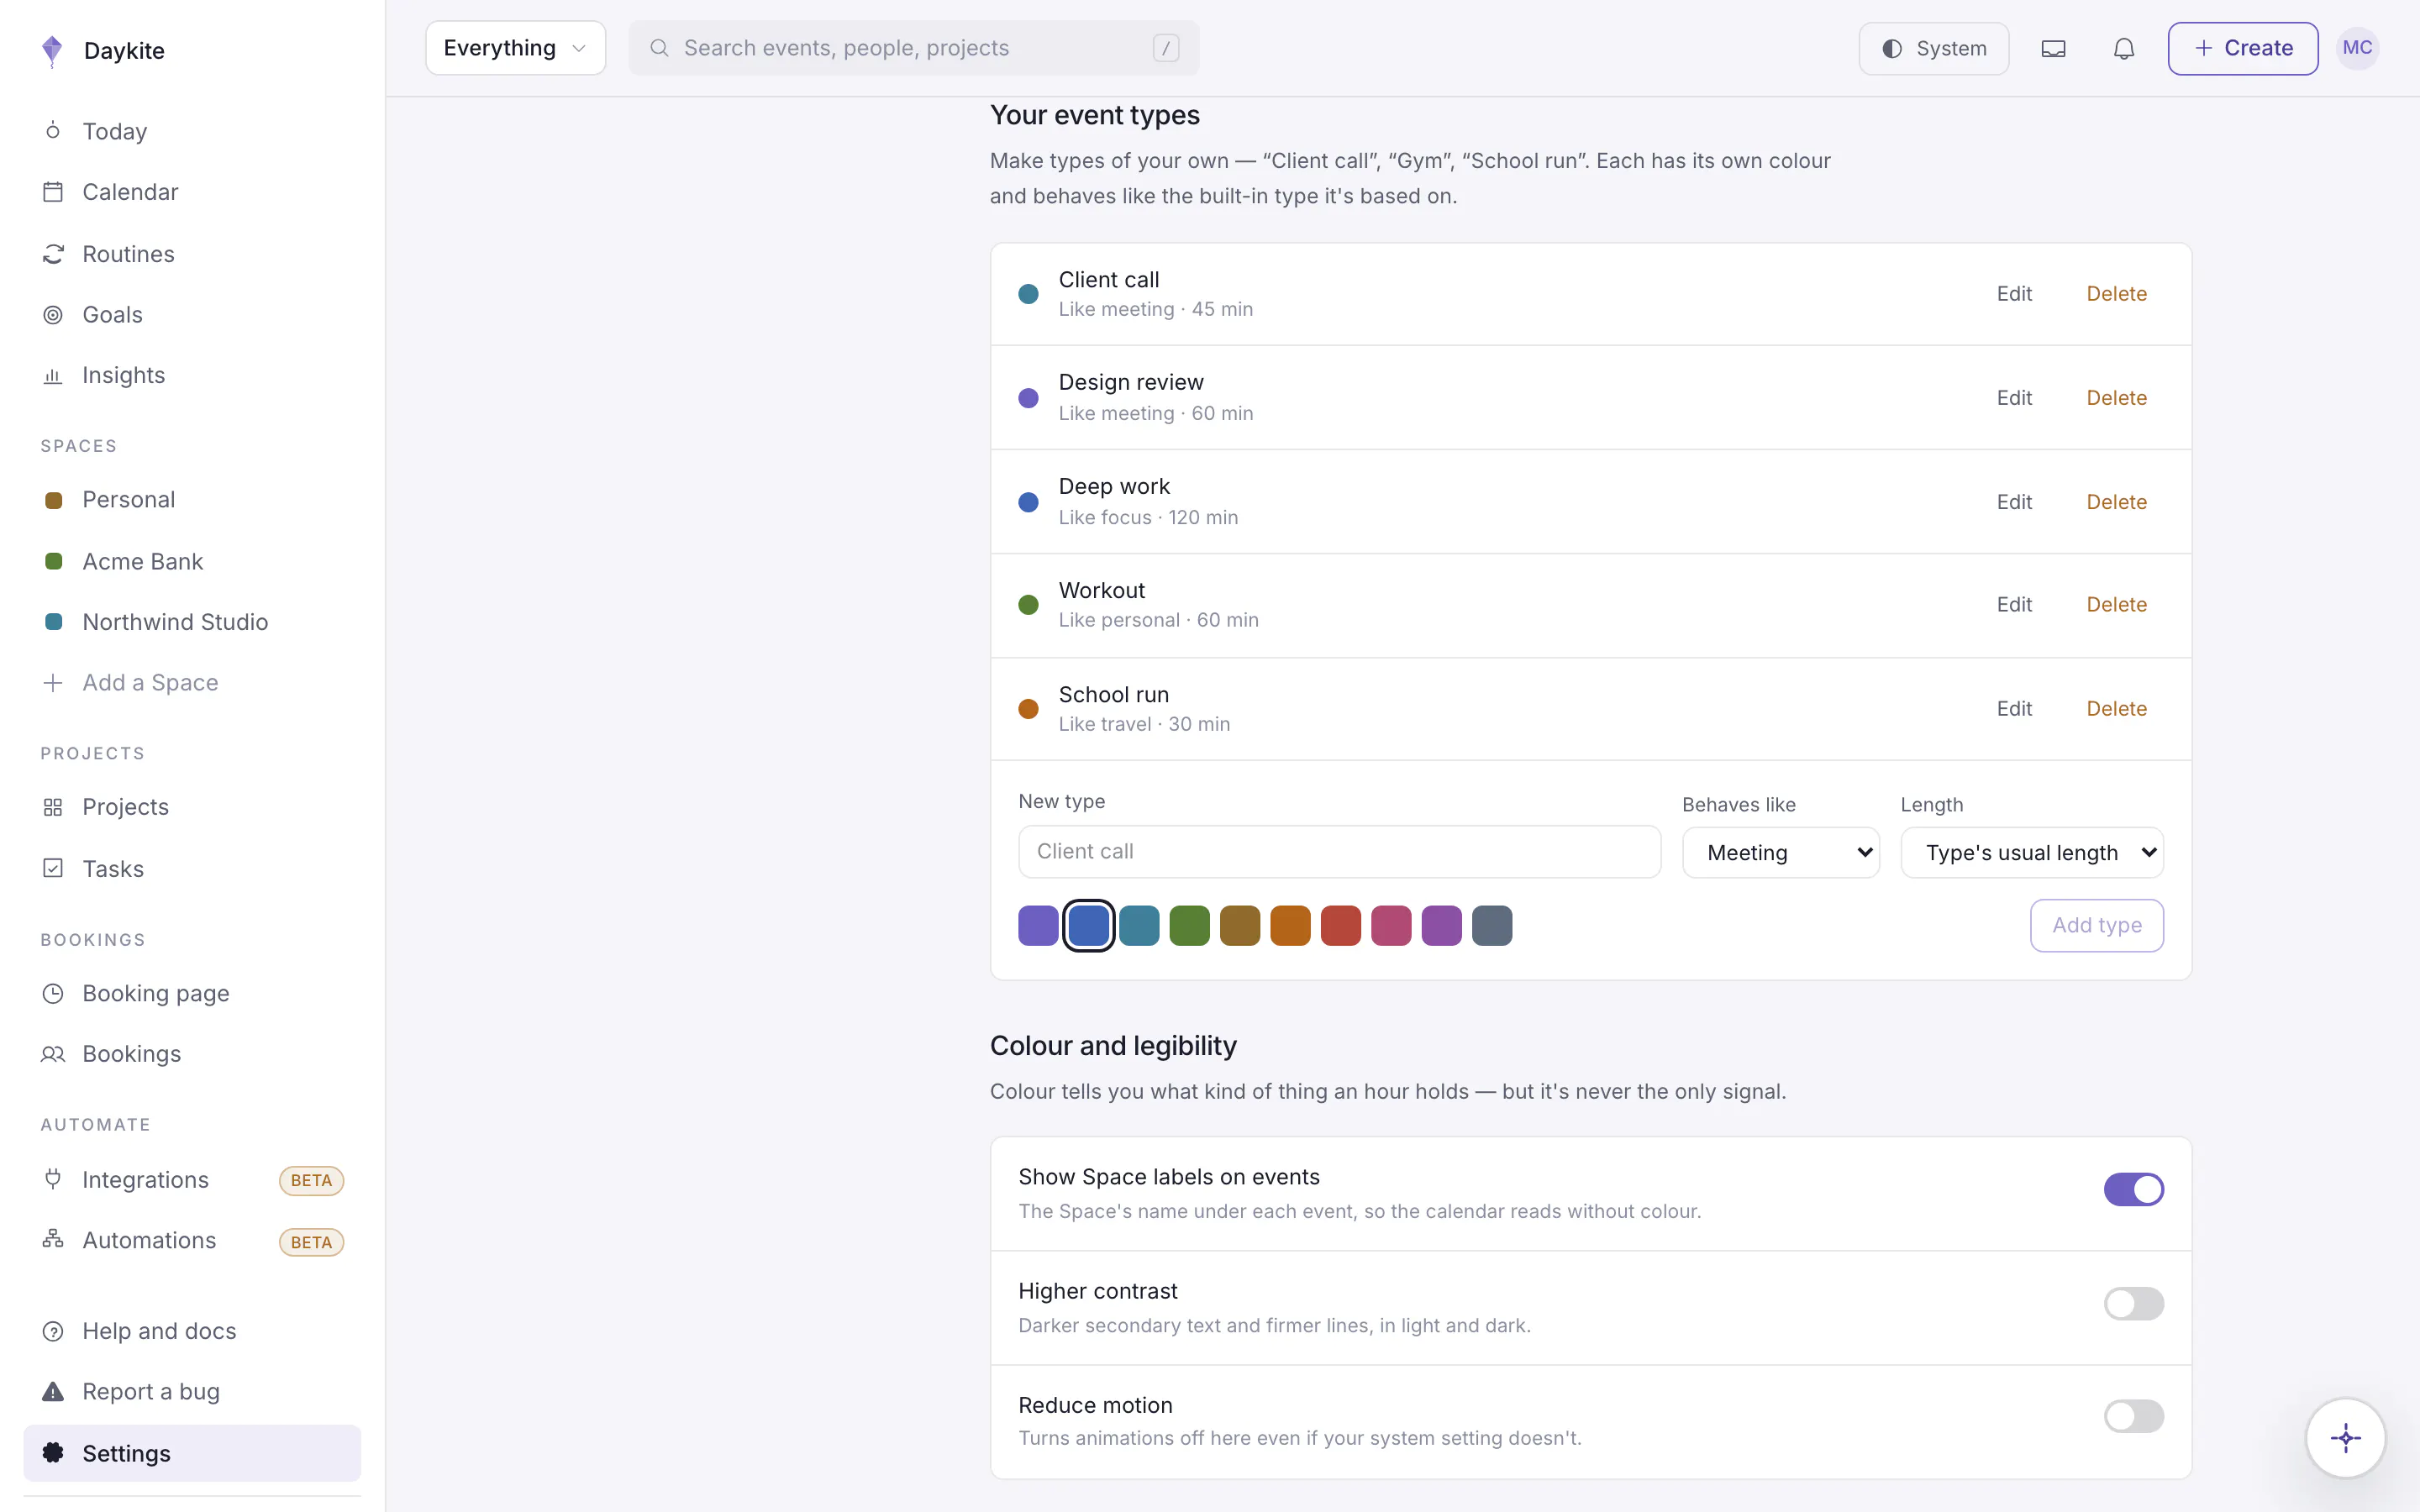Open Goals in the sidebar
Image resolution: width=2420 pixels, height=1512 pixels.
pyautogui.click(x=192, y=315)
